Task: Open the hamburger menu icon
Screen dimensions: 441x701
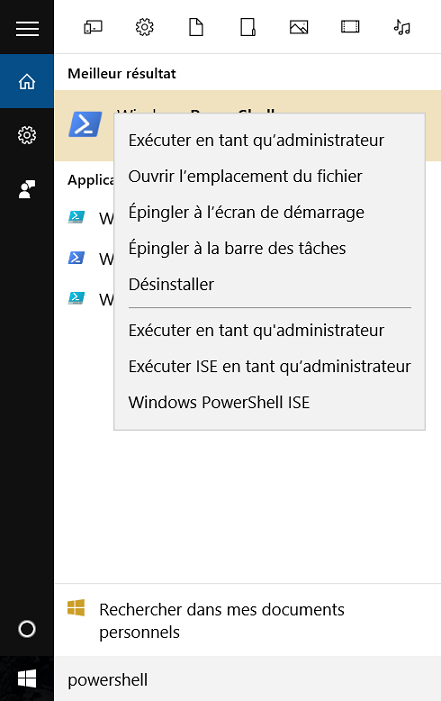Action: [27, 29]
